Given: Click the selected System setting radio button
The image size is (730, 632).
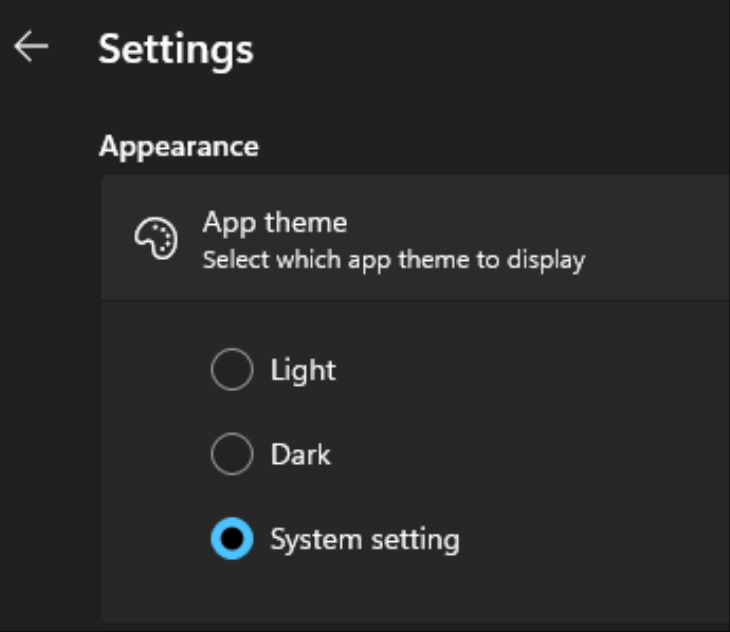Looking at the screenshot, I should click(x=232, y=540).
